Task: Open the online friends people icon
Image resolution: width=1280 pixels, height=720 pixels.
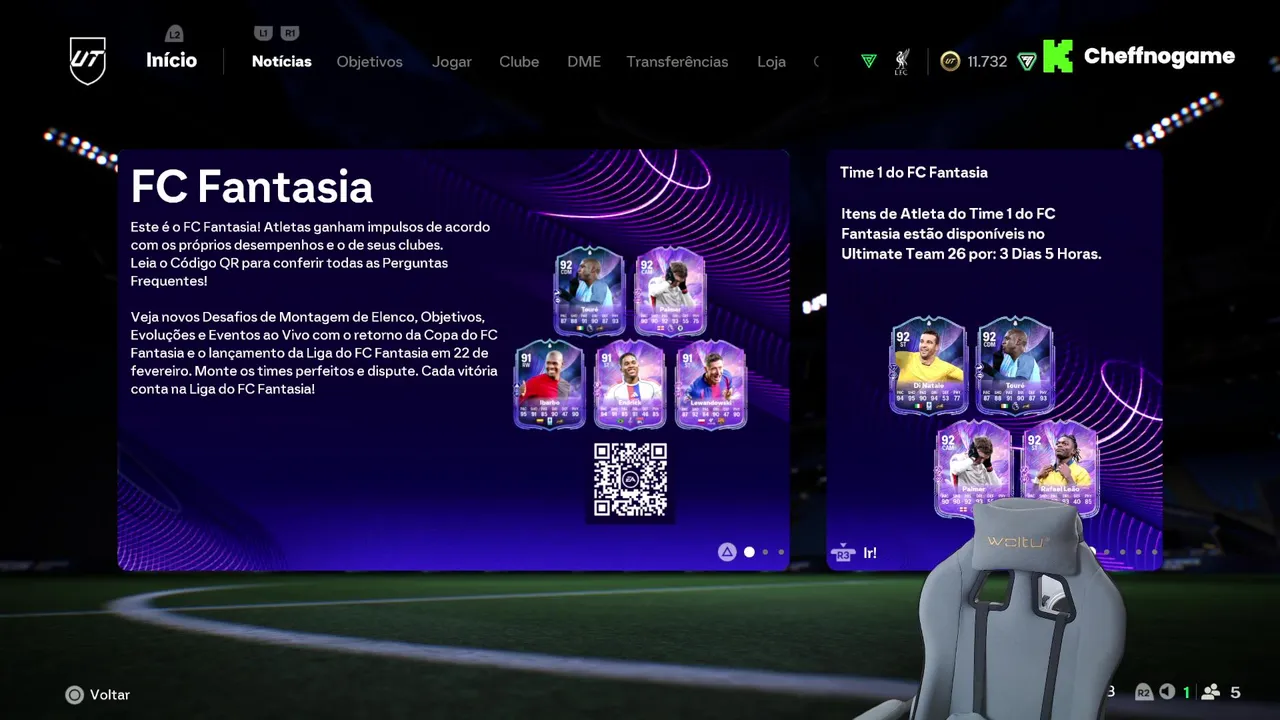Action: pos(1211,692)
